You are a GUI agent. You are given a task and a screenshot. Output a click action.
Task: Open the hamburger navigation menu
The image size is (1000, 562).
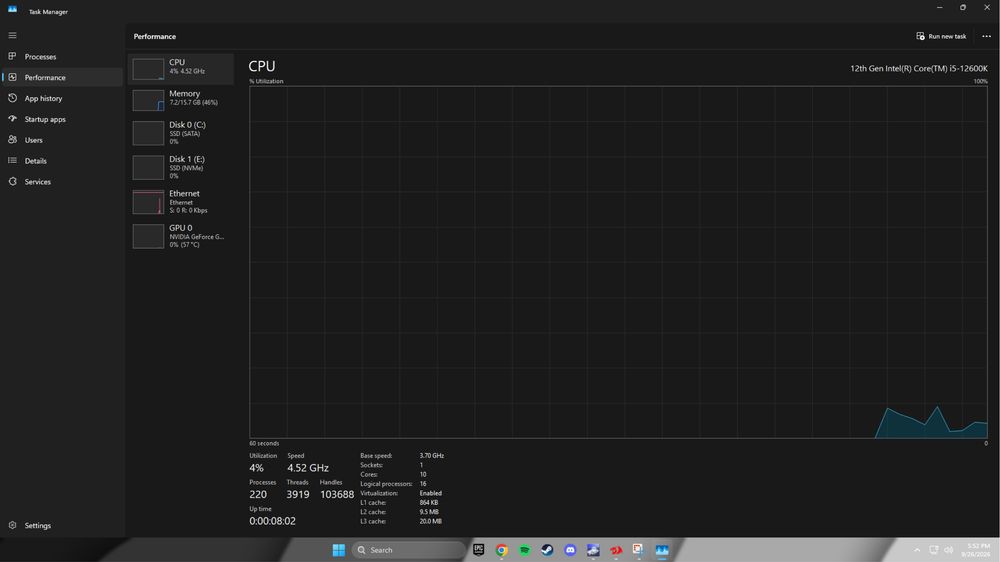coord(12,36)
